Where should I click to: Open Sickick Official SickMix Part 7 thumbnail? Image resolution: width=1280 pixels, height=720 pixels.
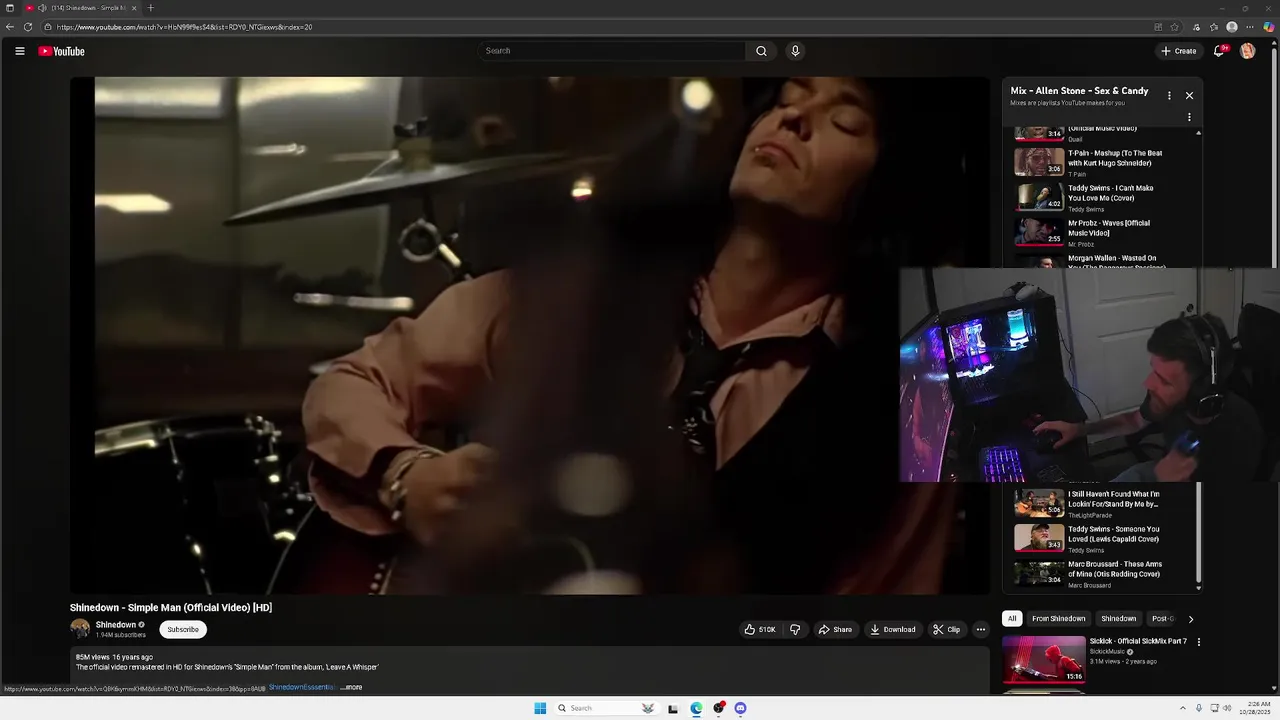click(x=1043, y=660)
